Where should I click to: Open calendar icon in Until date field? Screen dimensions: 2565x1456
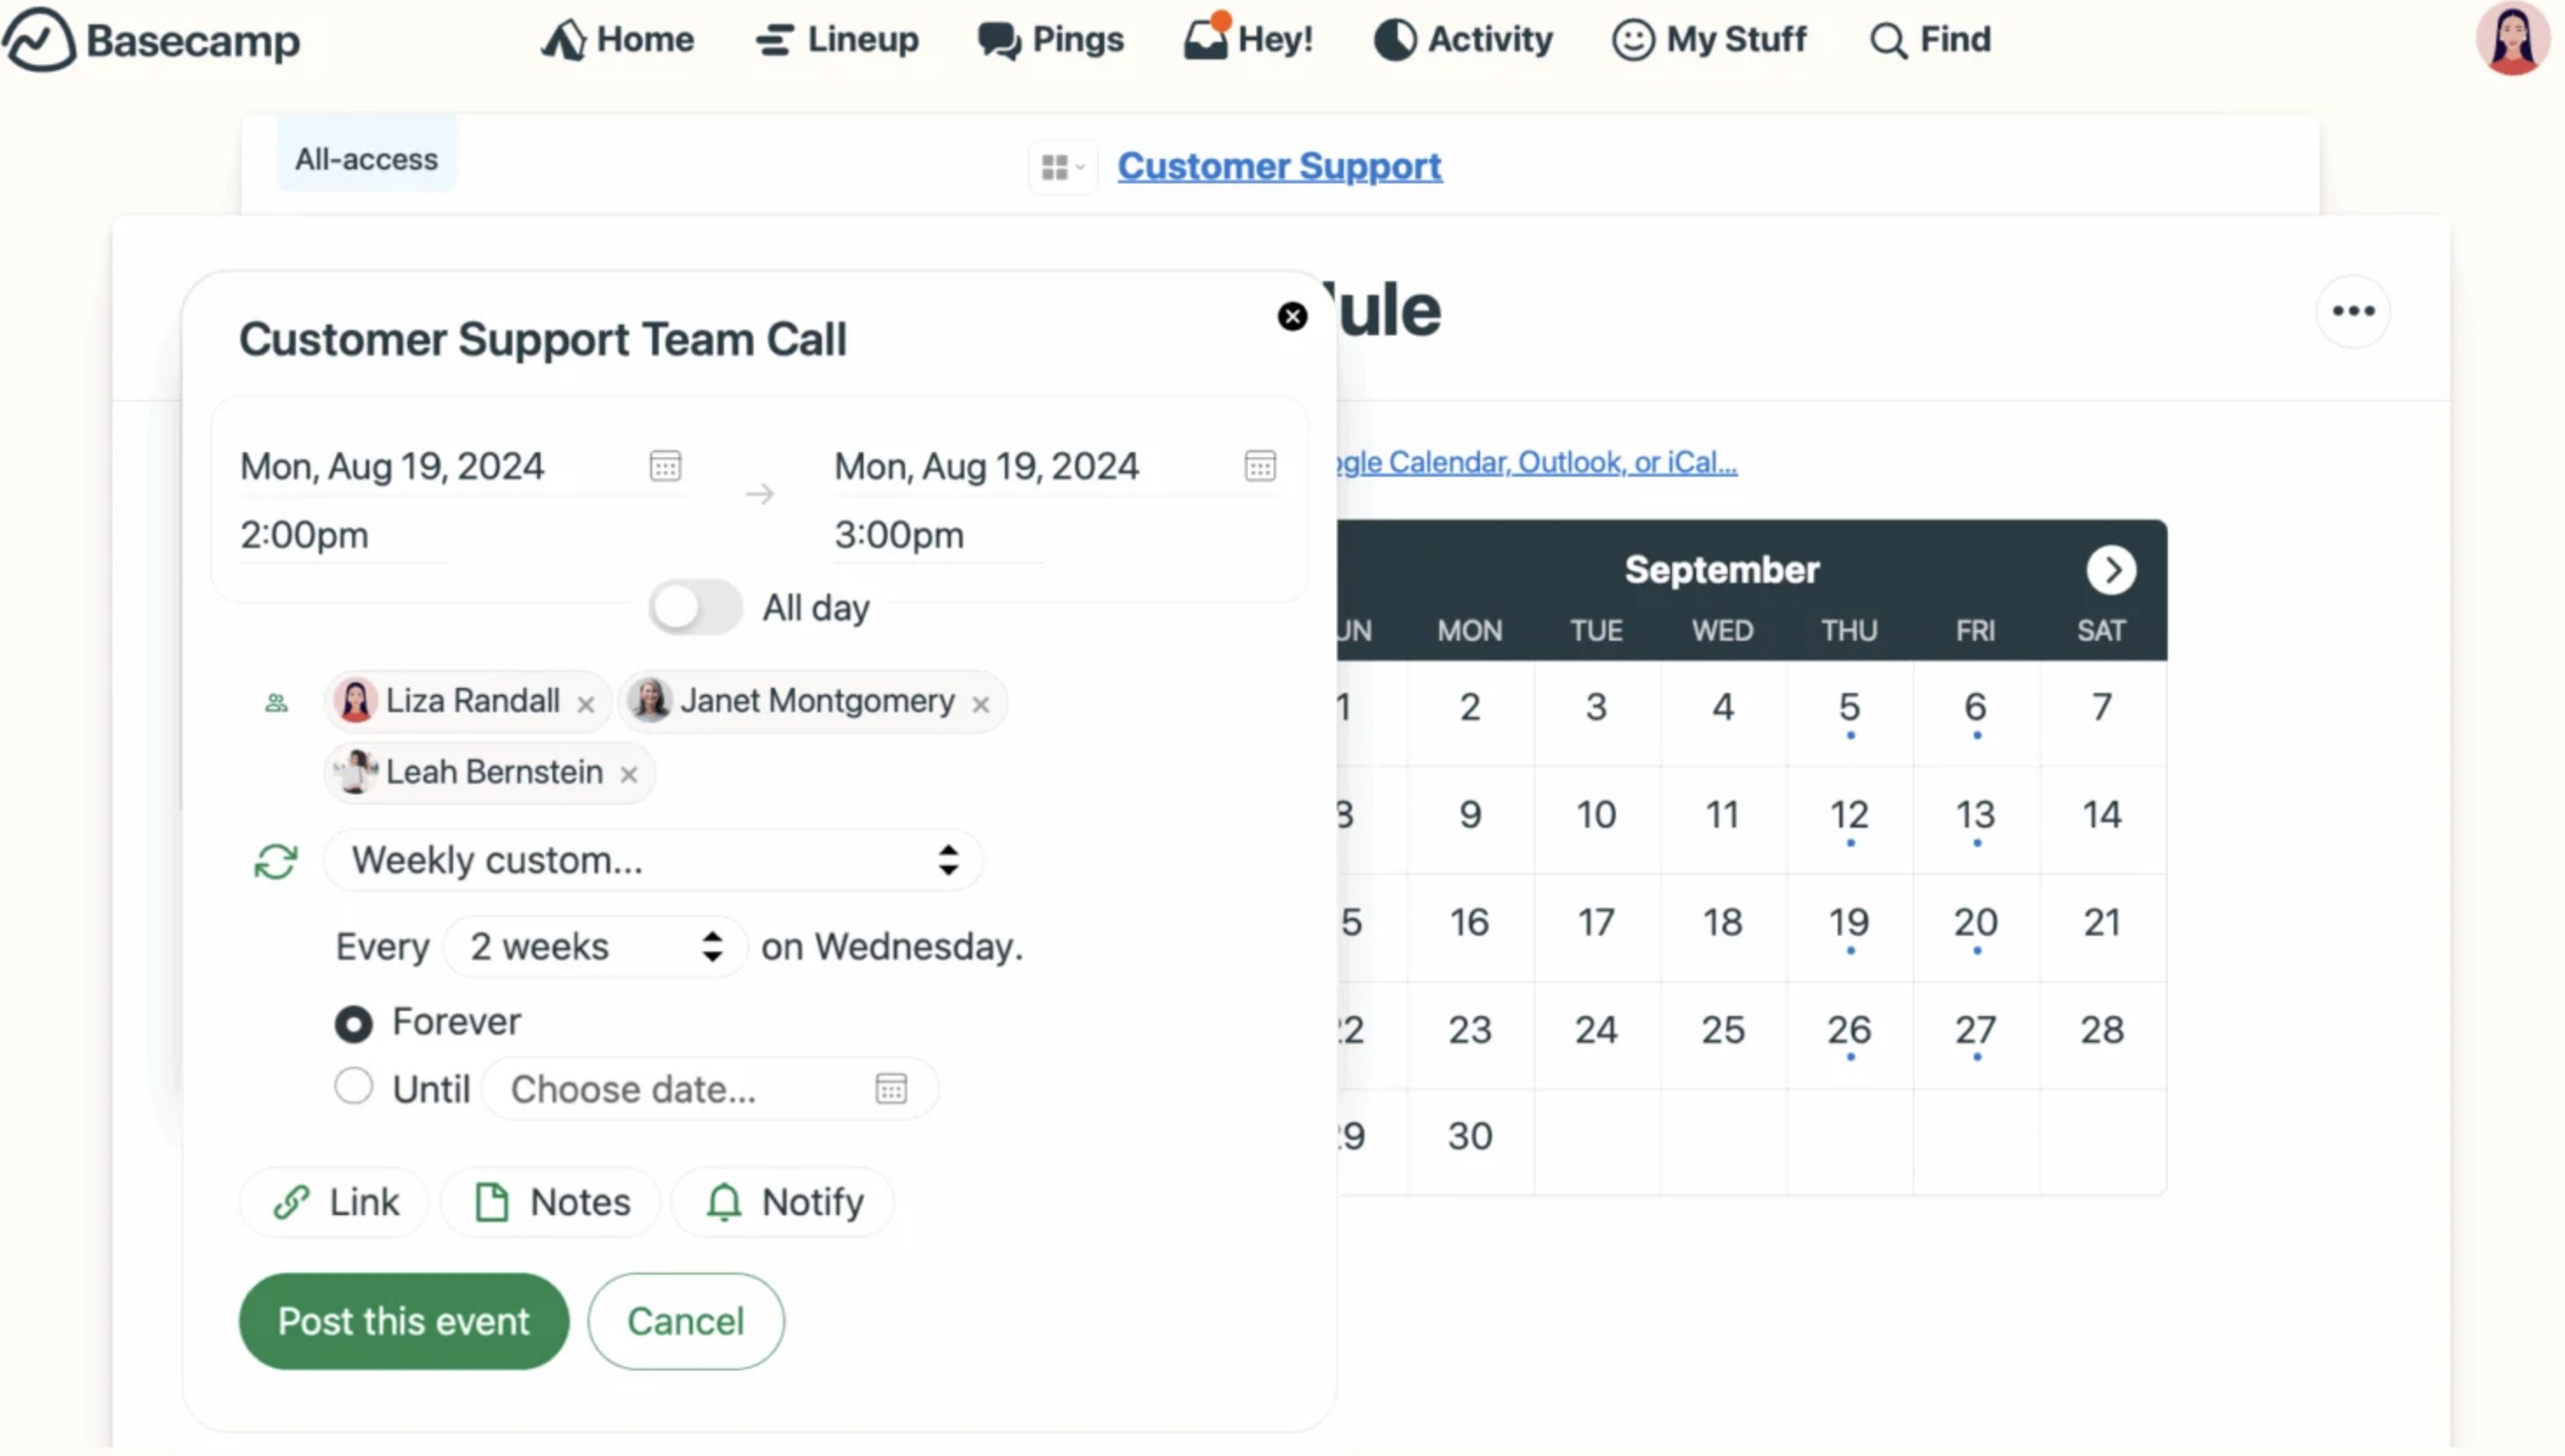point(890,1088)
